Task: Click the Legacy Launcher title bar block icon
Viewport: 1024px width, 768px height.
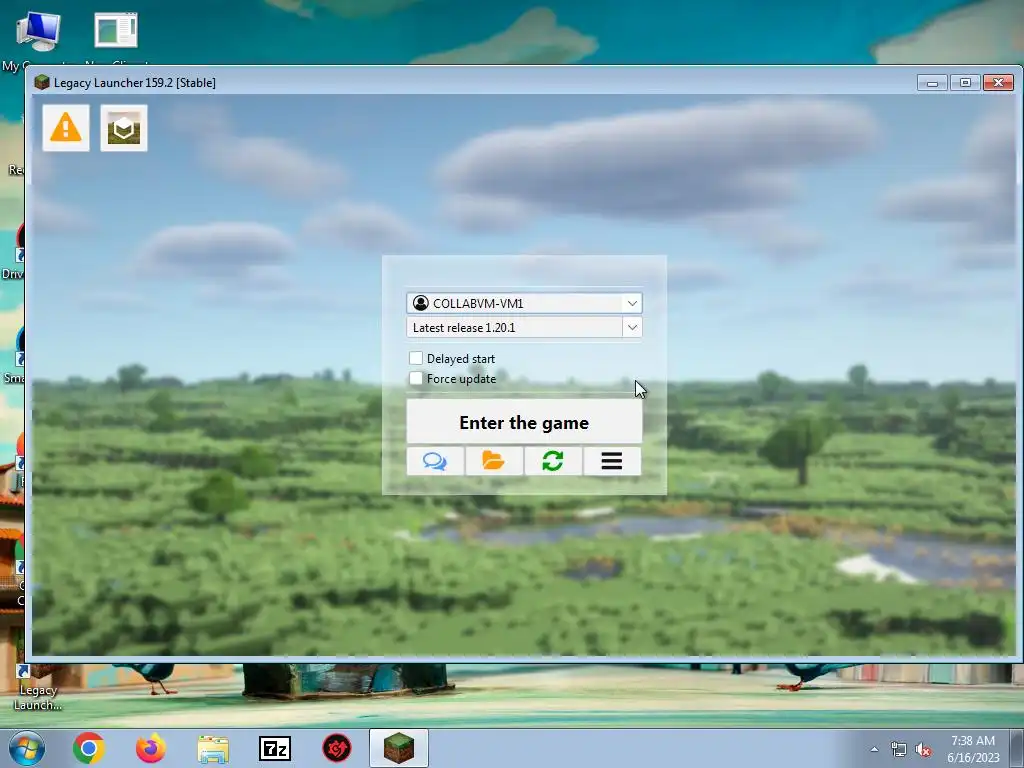Action: click(x=42, y=82)
